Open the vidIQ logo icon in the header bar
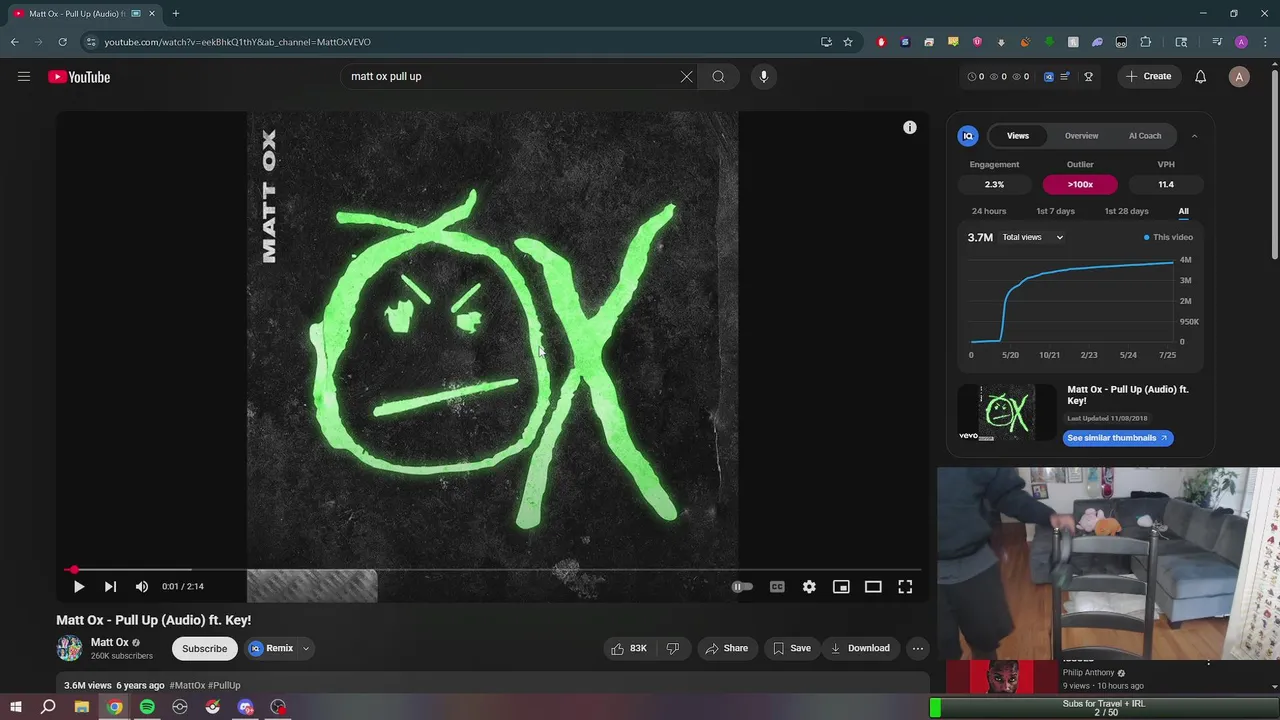This screenshot has width=1280, height=720. point(1049,77)
